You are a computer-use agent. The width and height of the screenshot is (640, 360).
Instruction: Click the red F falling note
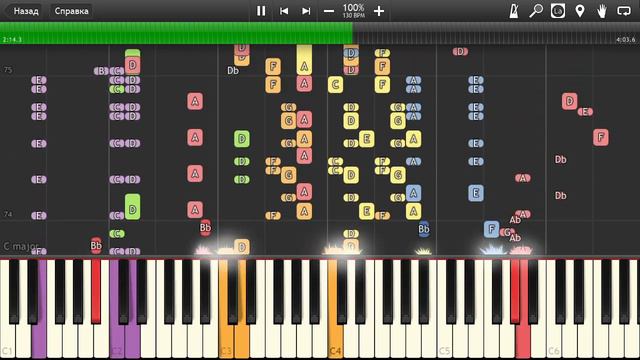pos(601,137)
